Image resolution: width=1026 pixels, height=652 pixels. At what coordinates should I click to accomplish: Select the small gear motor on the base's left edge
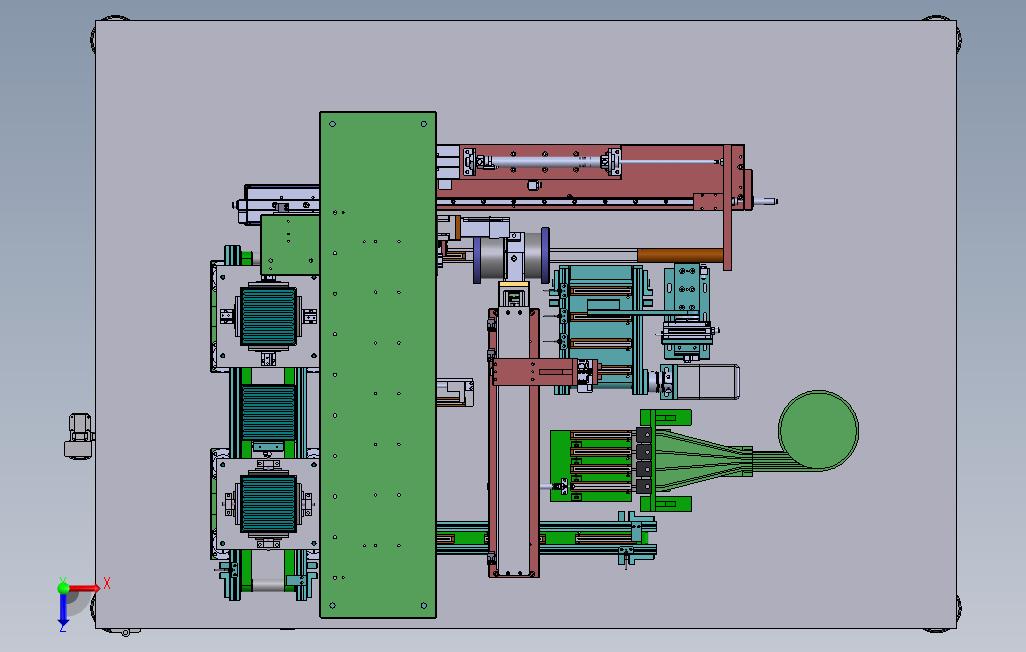(79, 436)
